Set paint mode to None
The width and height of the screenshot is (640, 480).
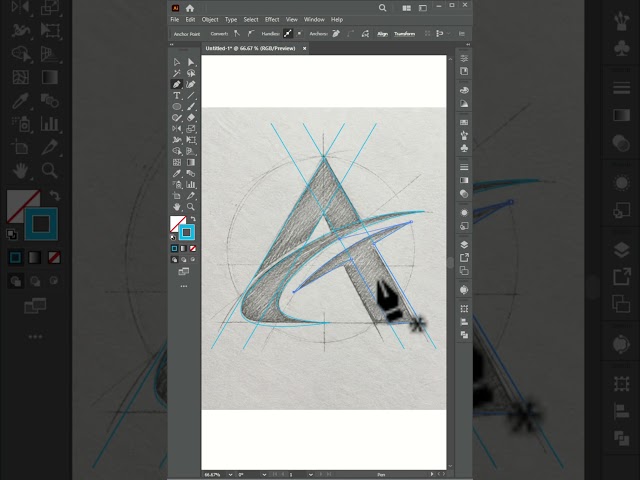[193, 248]
